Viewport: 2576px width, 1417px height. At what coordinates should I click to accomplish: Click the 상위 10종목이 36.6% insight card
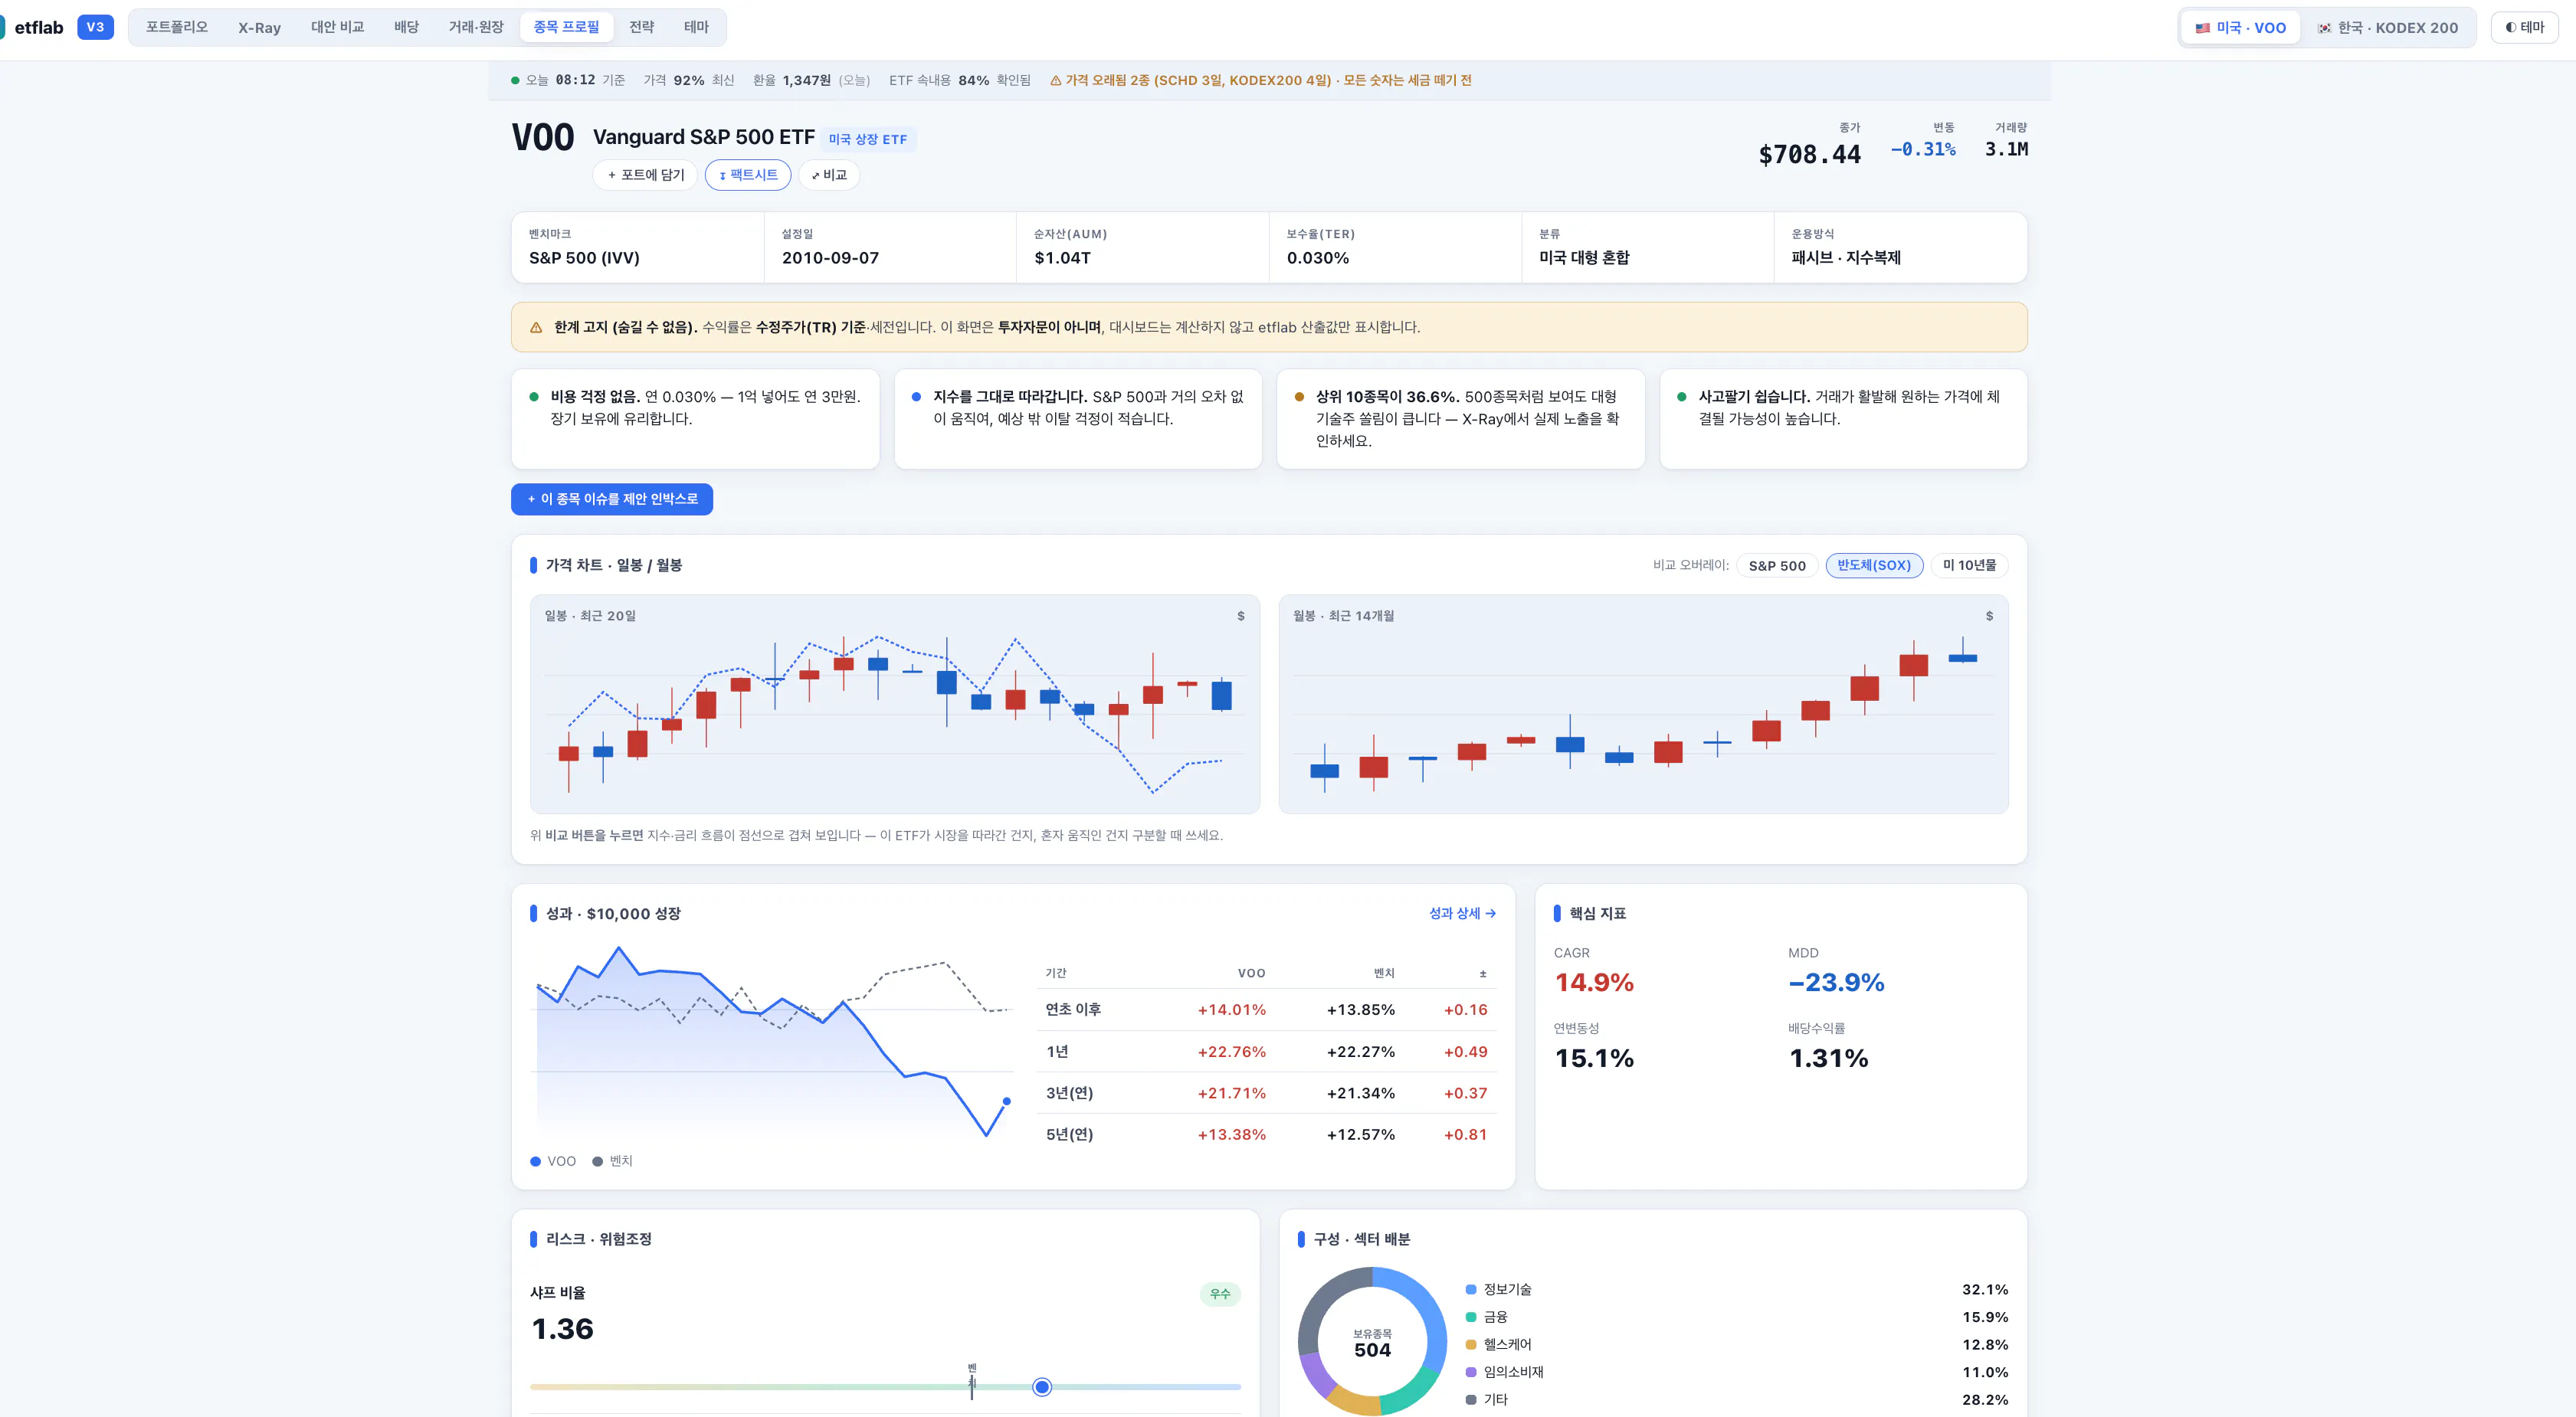(x=1461, y=419)
